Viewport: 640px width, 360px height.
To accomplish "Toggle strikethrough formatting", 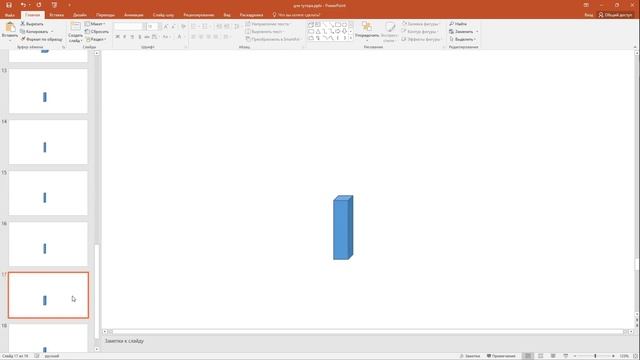I will coord(147,37).
